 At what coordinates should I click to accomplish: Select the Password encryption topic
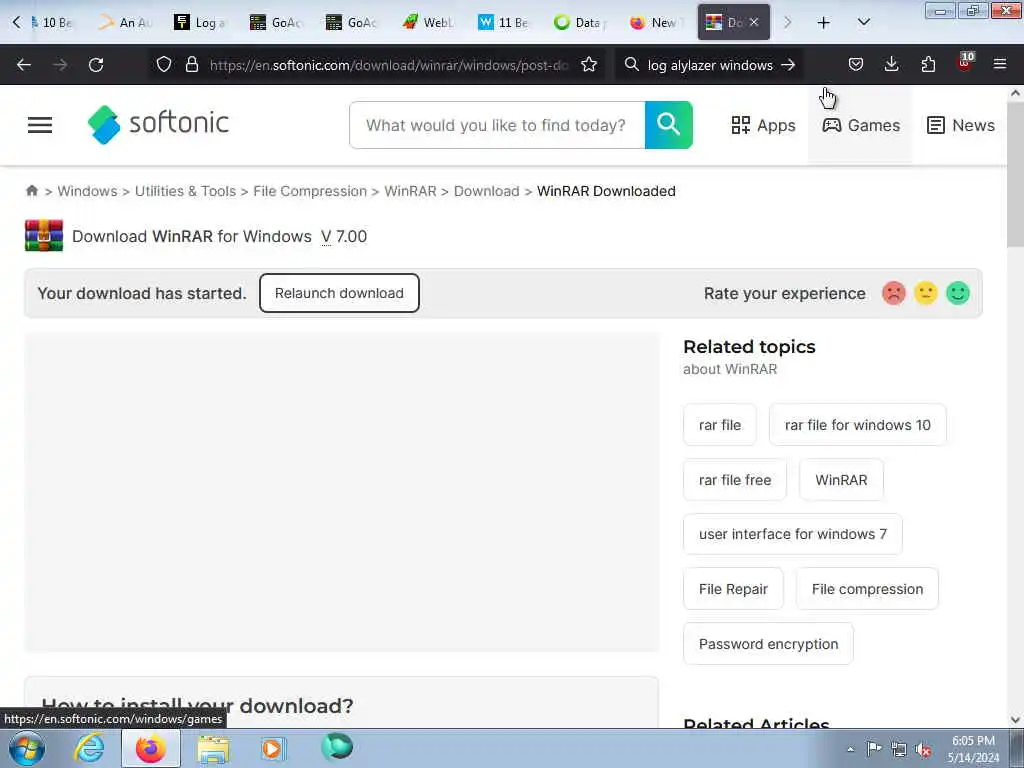click(x=768, y=644)
